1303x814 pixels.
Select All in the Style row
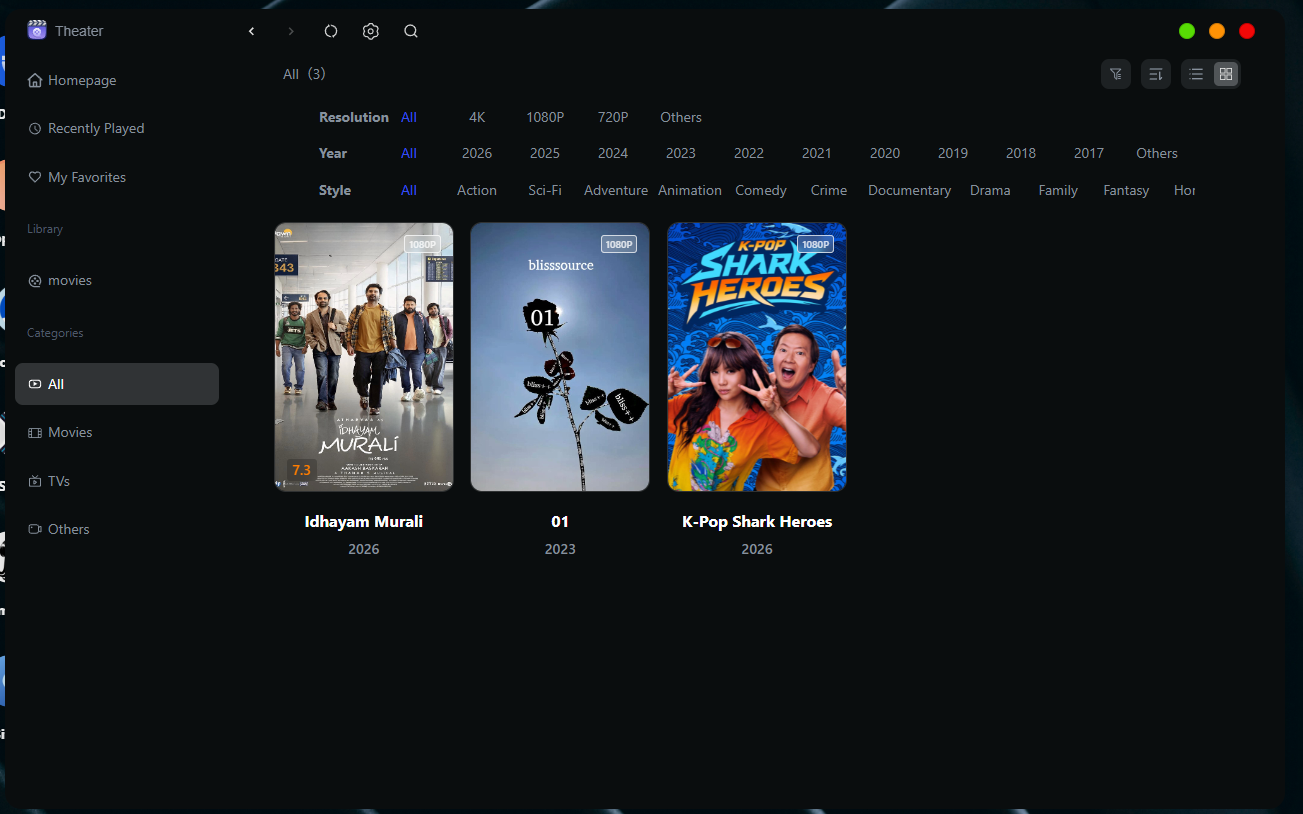[x=409, y=190]
